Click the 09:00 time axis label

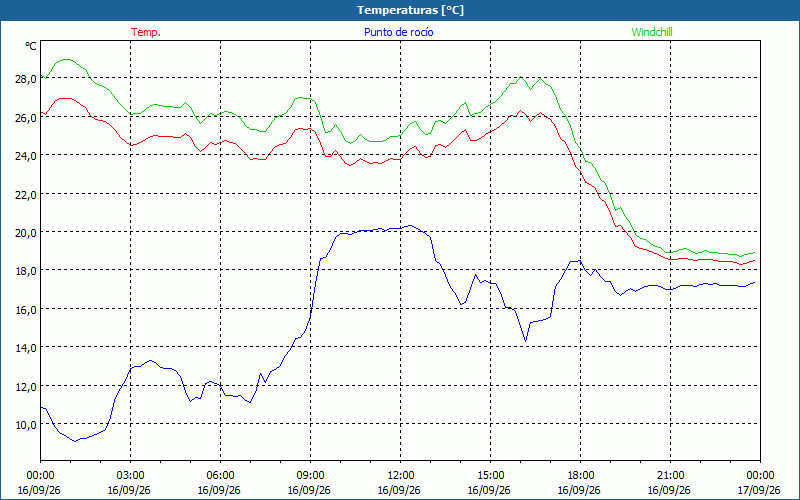310,476
